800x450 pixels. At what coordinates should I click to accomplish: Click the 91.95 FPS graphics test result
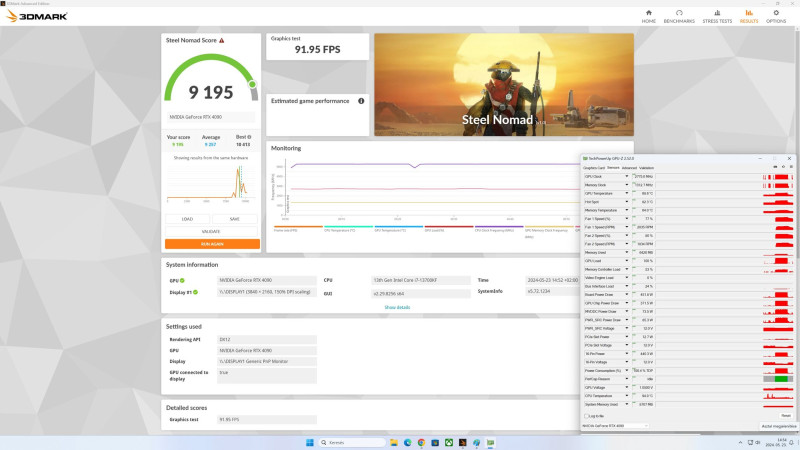pyautogui.click(x=317, y=49)
